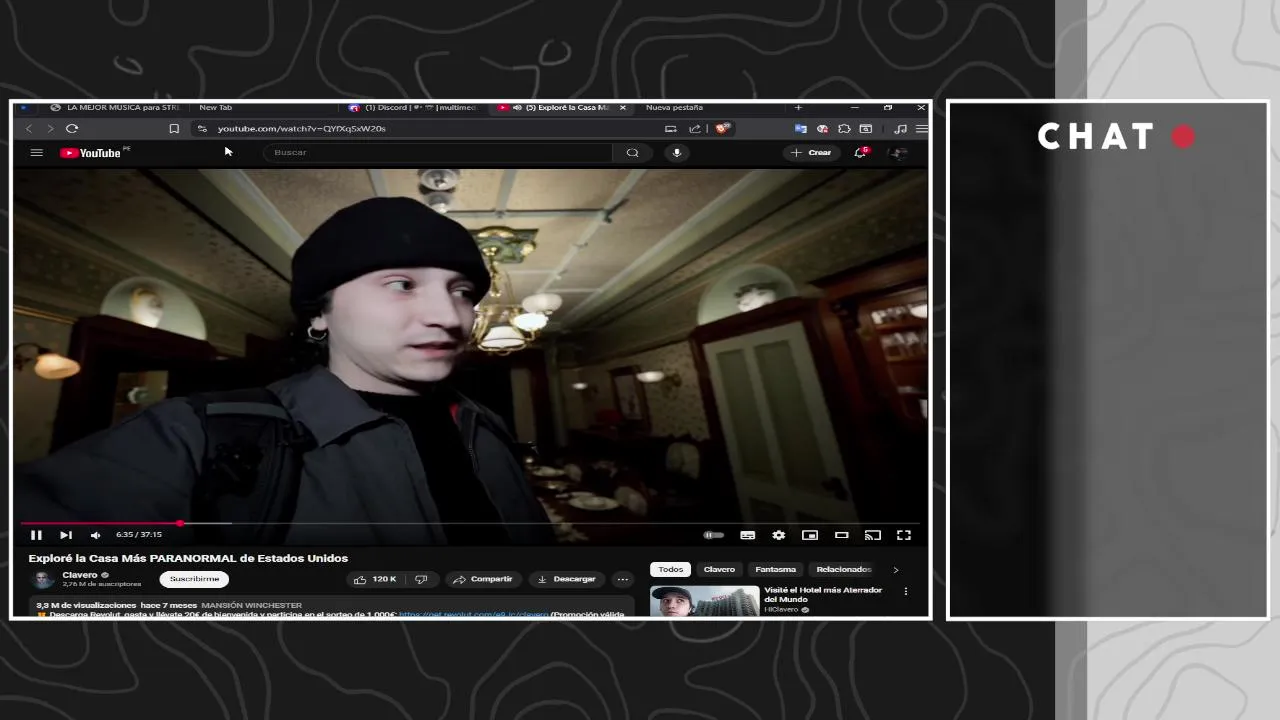Switch to LA MEJOR MUSICA tab
This screenshot has height=720, width=1280.
(x=113, y=107)
